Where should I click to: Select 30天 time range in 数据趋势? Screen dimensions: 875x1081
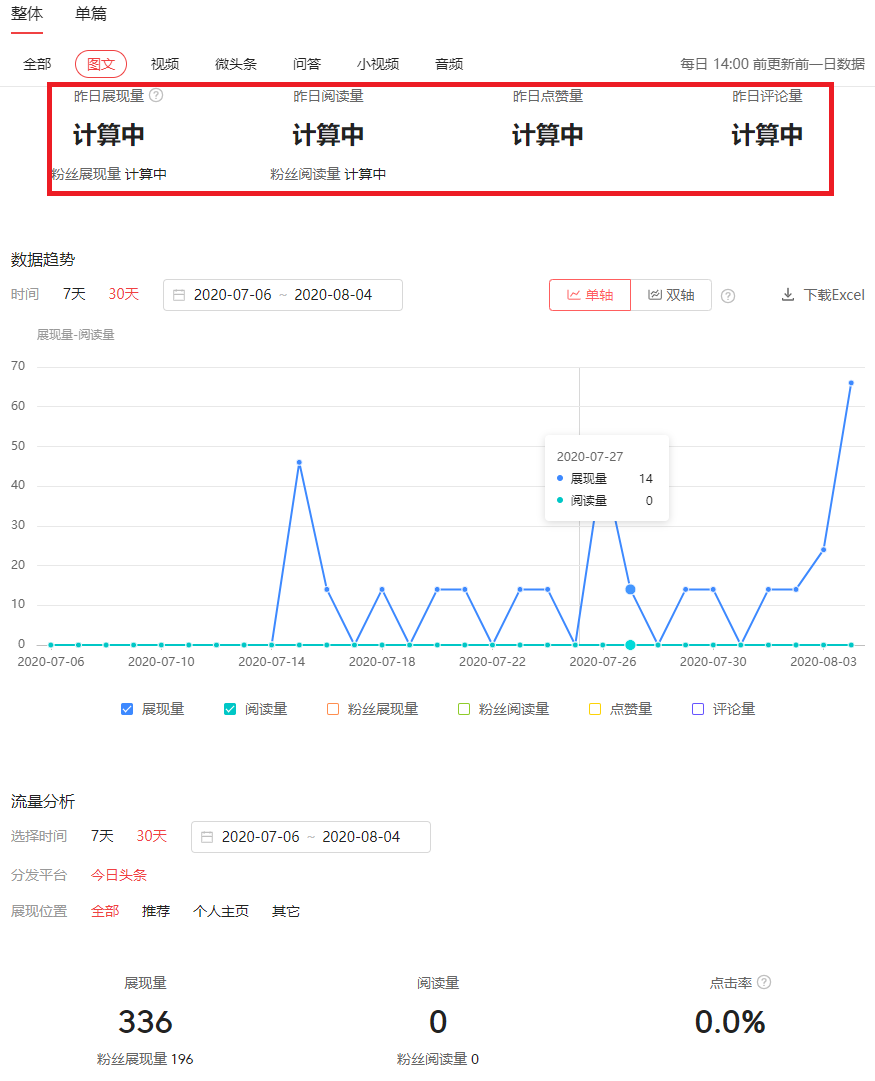point(123,294)
